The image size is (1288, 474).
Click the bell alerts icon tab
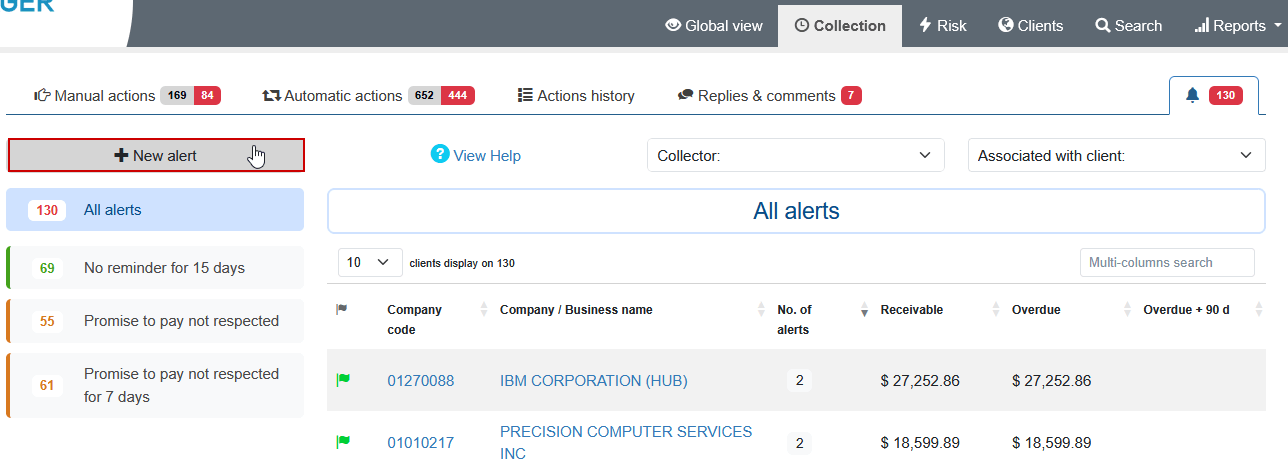[x=1192, y=95]
